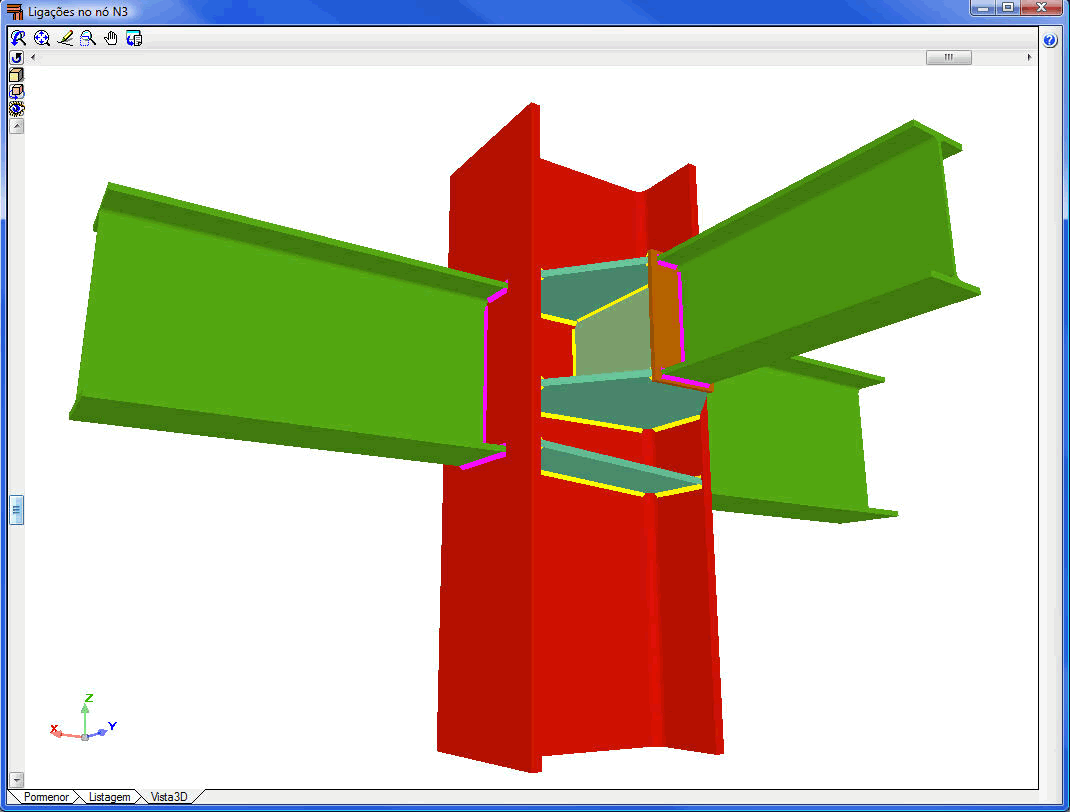Open the help question mark icon
This screenshot has width=1070, height=812.
(x=1050, y=40)
